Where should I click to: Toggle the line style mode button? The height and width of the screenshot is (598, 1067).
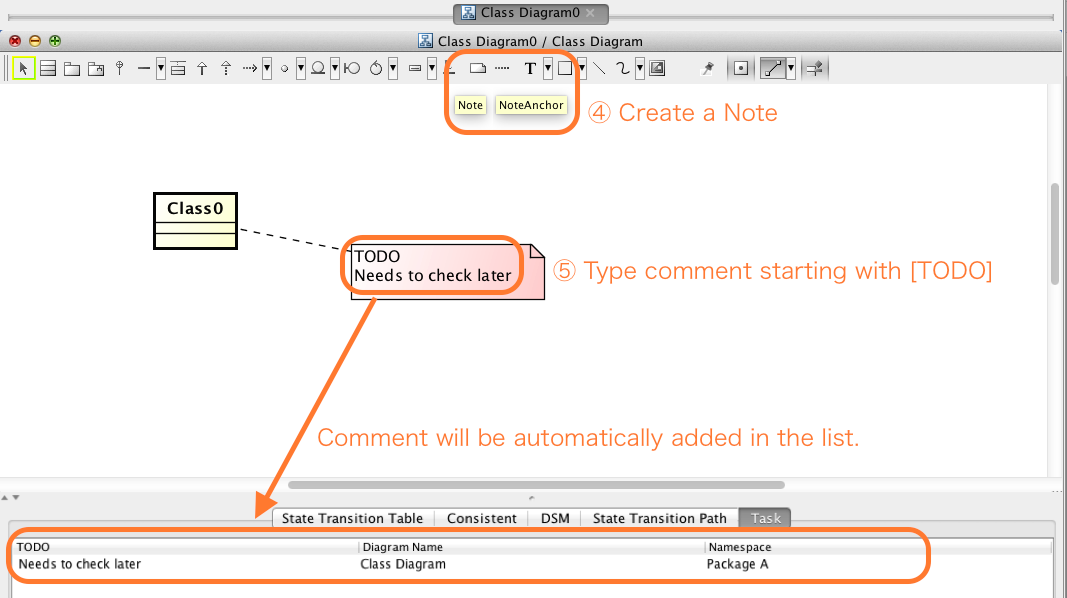[772, 68]
